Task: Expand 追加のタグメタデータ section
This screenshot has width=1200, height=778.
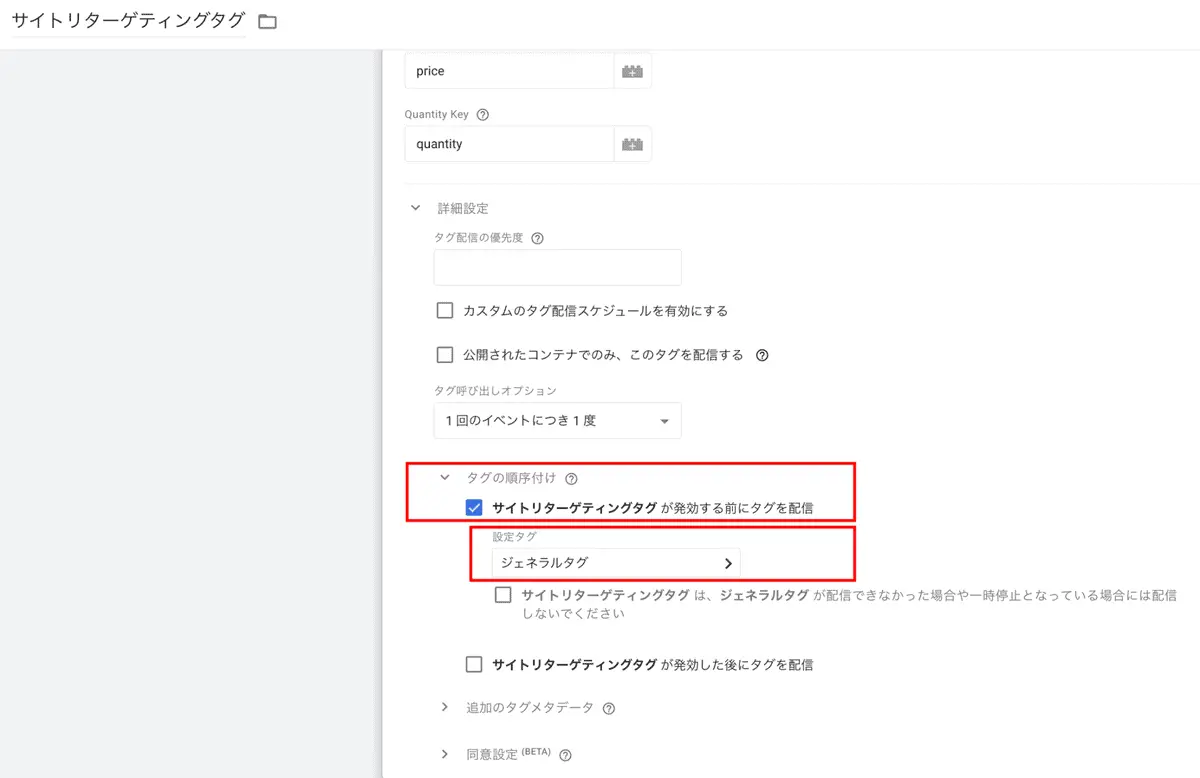Action: click(x=444, y=707)
